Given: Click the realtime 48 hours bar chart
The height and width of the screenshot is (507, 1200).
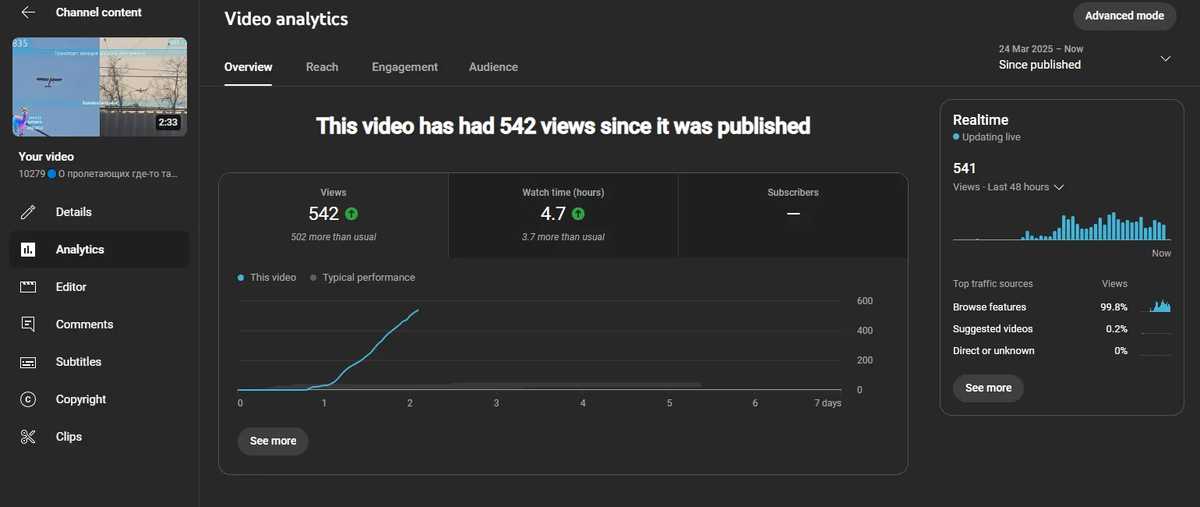Looking at the screenshot, I should point(1061,226).
